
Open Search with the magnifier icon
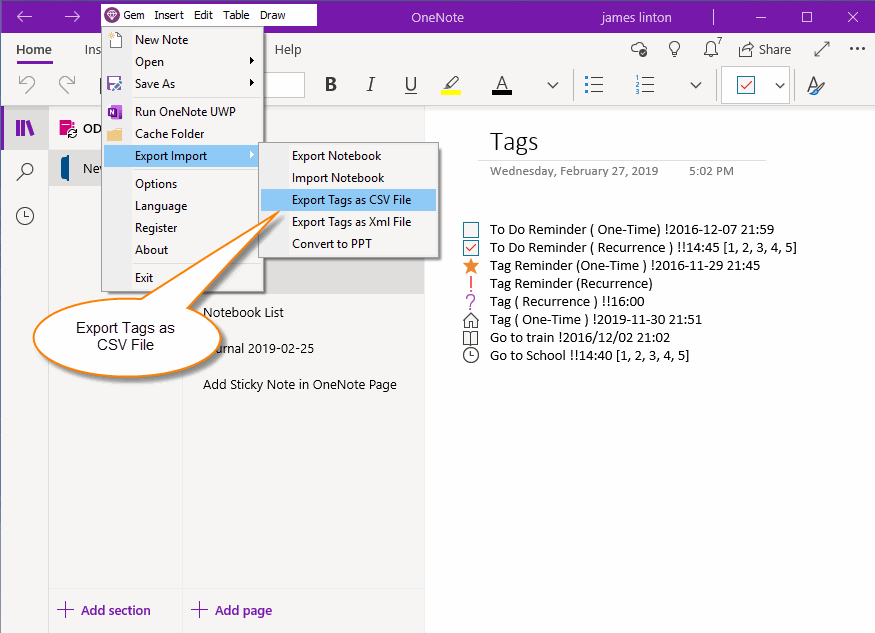pyautogui.click(x=25, y=171)
